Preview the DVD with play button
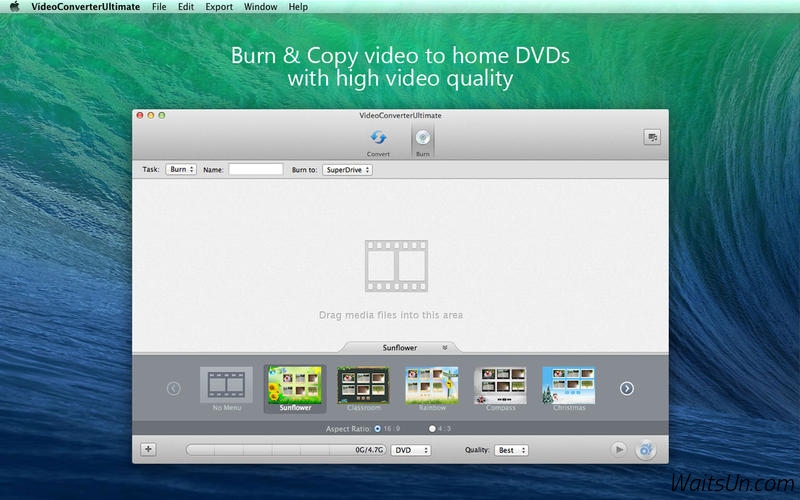Screen dimensions: 800x500 [618, 449]
